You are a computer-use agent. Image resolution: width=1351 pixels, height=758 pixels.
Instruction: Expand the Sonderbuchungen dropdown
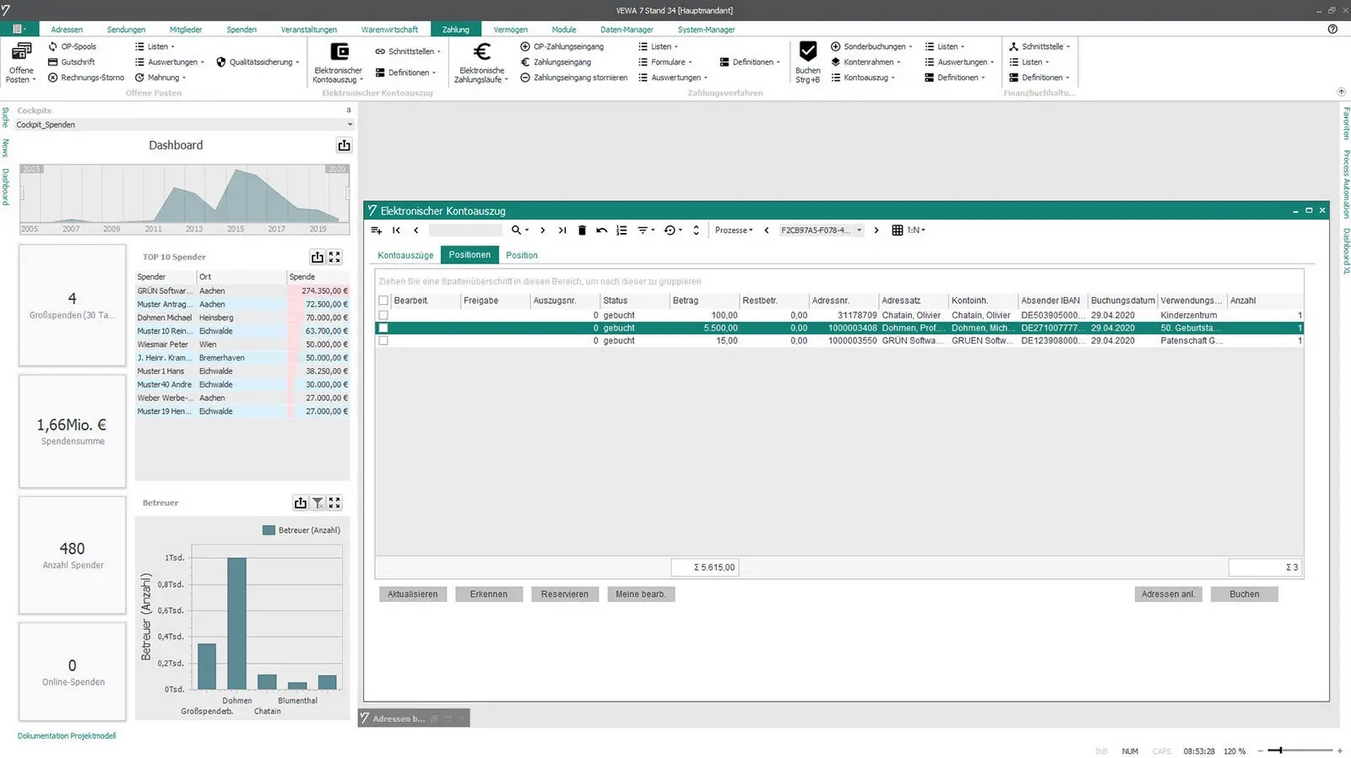click(x=872, y=47)
